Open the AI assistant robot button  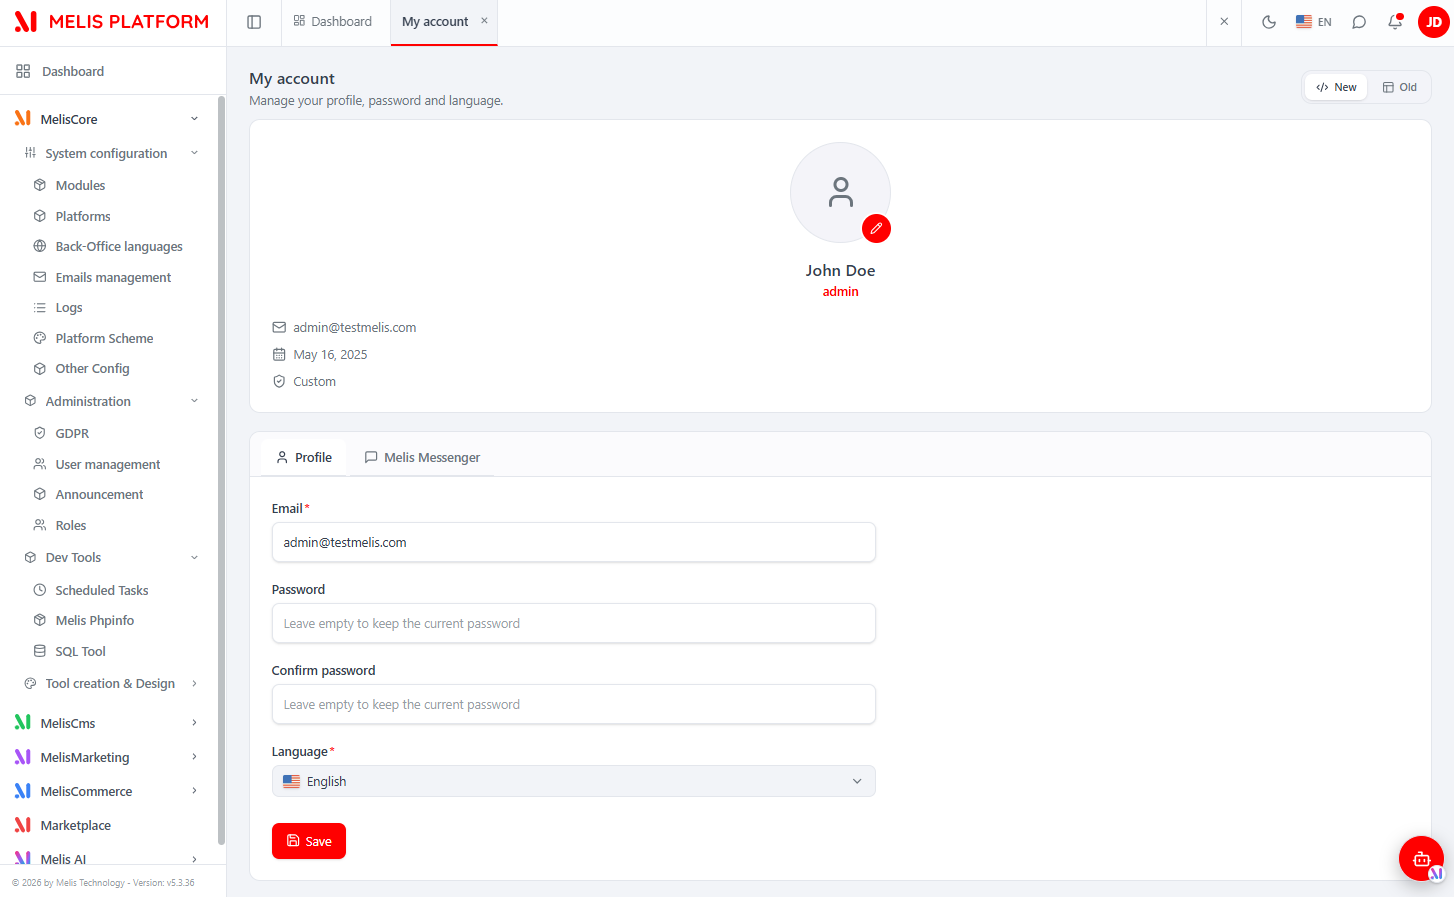point(1421,859)
